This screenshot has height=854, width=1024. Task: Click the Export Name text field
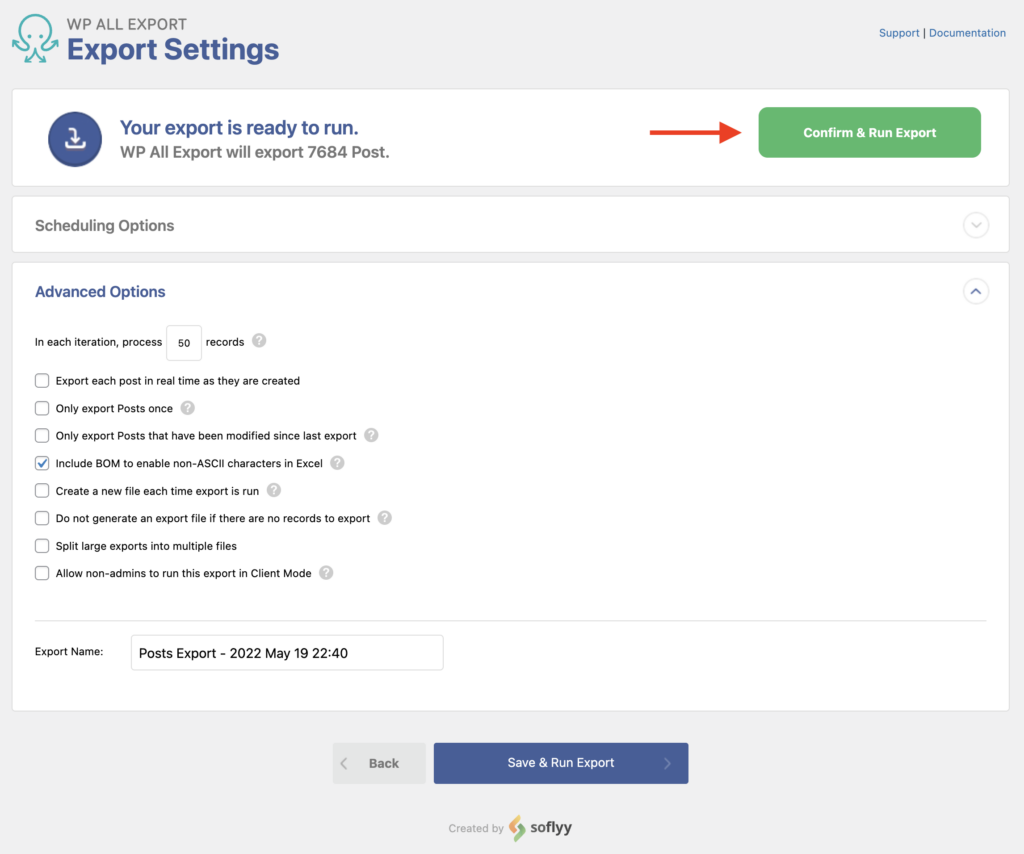coord(286,652)
